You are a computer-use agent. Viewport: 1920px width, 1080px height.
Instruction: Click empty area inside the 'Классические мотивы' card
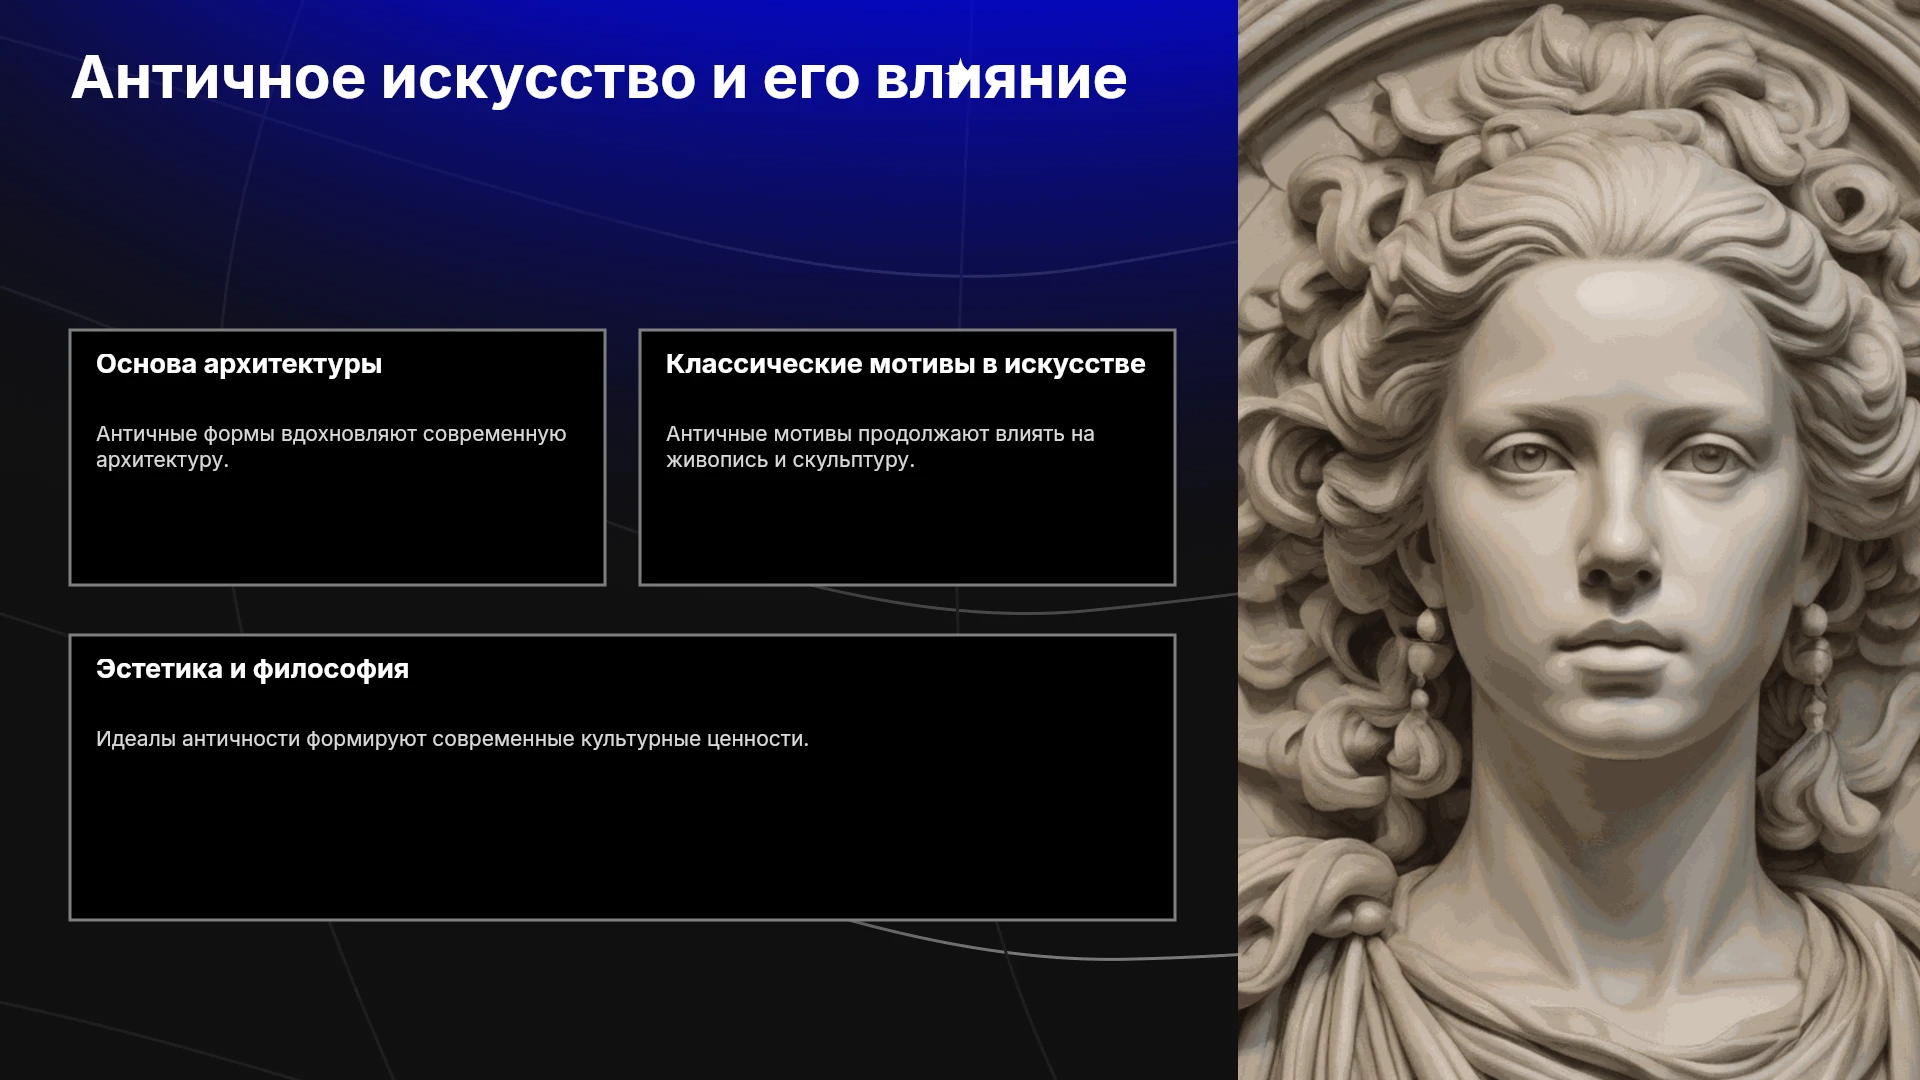[x=907, y=530]
